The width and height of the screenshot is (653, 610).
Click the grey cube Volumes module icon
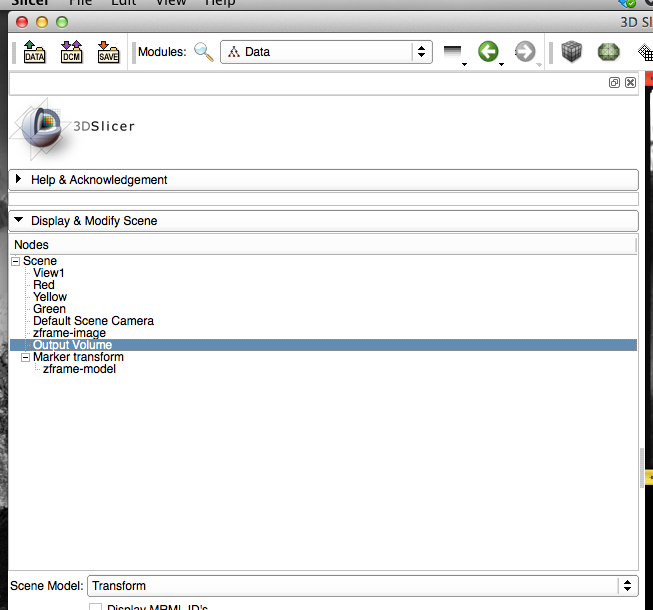pyautogui.click(x=571, y=52)
